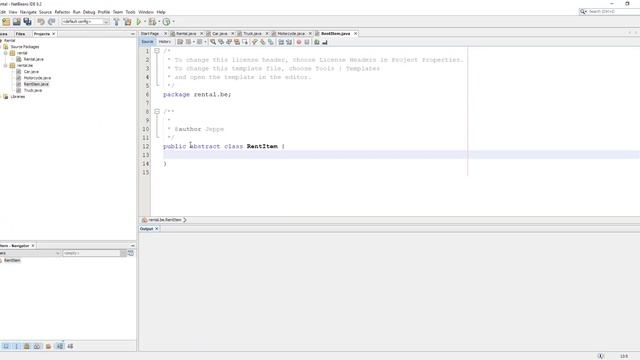The width and height of the screenshot is (640, 360).
Task: Click the New Project icon in main toolbar
Action: coord(6,22)
